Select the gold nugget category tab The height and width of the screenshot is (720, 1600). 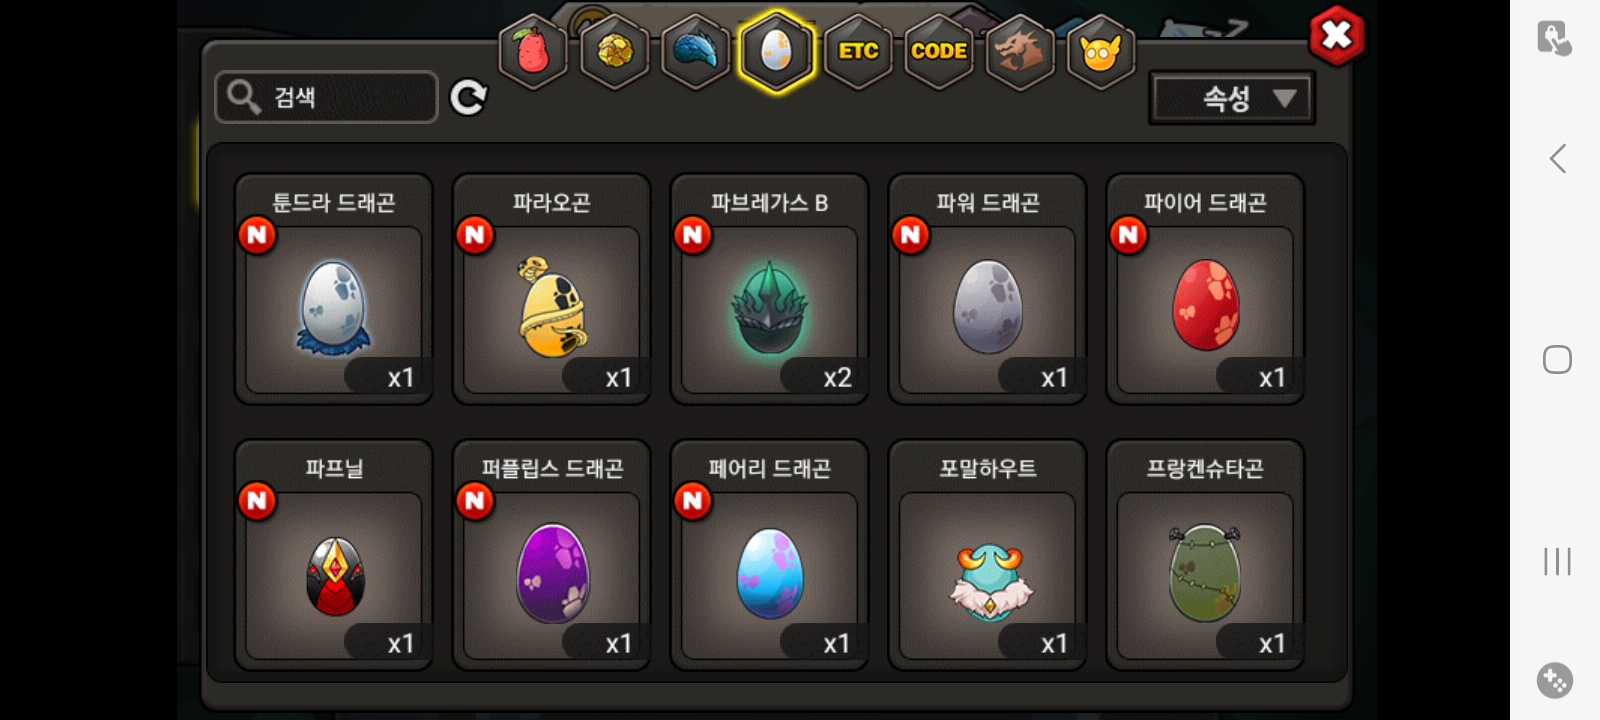(x=614, y=51)
